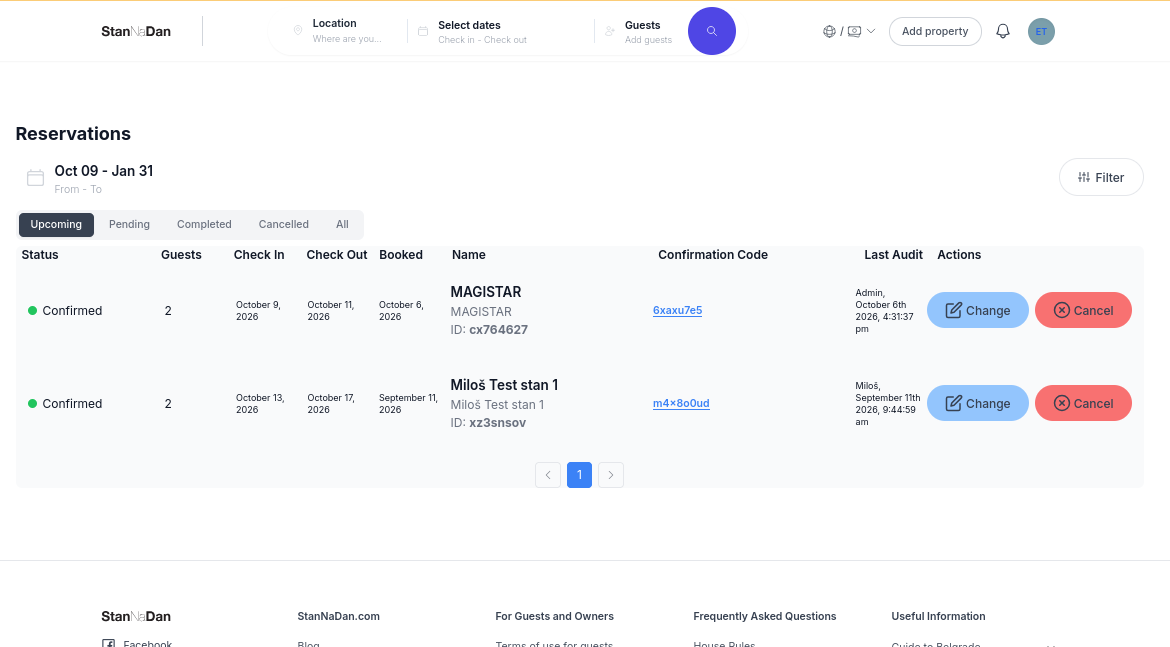This screenshot has width=1170, height=647.
Task: Click the purple search button
Action: tap(711, 31)
